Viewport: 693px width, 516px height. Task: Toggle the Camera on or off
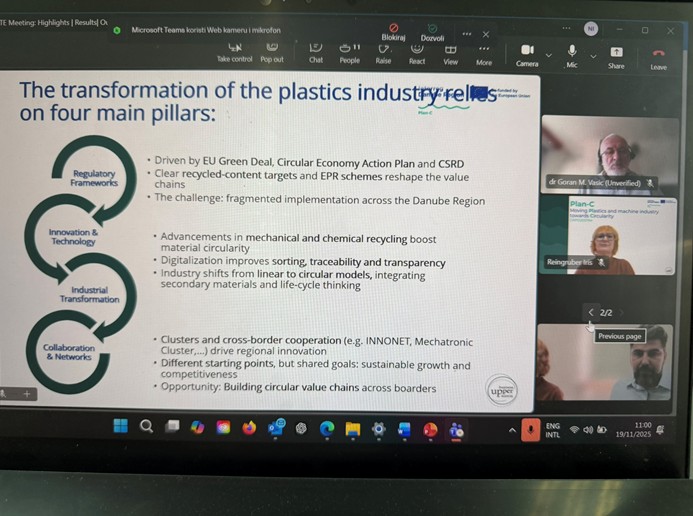[x=527, y=54]
